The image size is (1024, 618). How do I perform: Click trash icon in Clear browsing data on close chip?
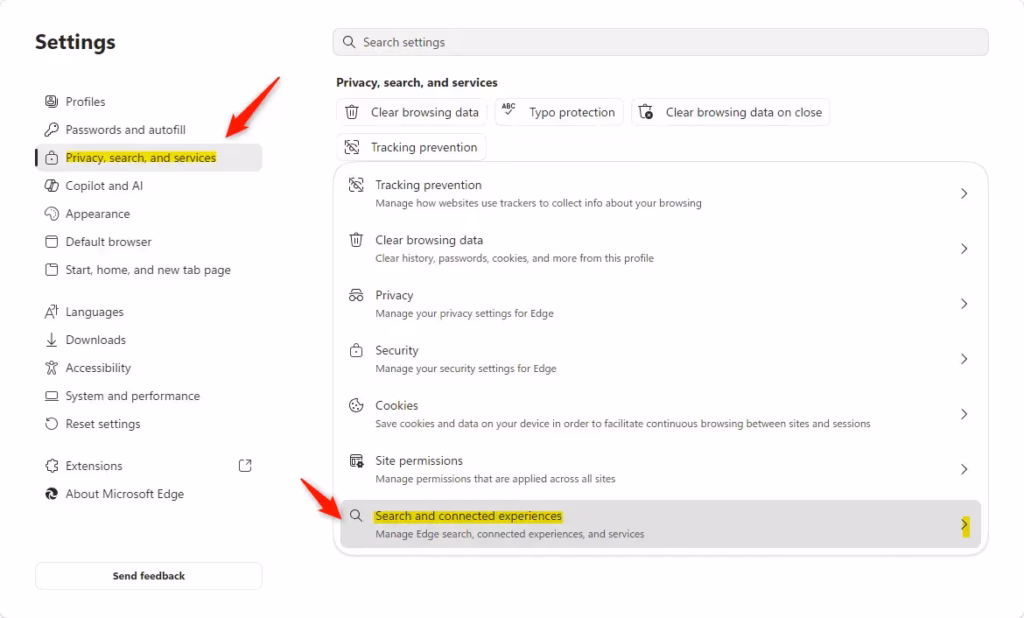pyautogui.click(x=645, y=112)
